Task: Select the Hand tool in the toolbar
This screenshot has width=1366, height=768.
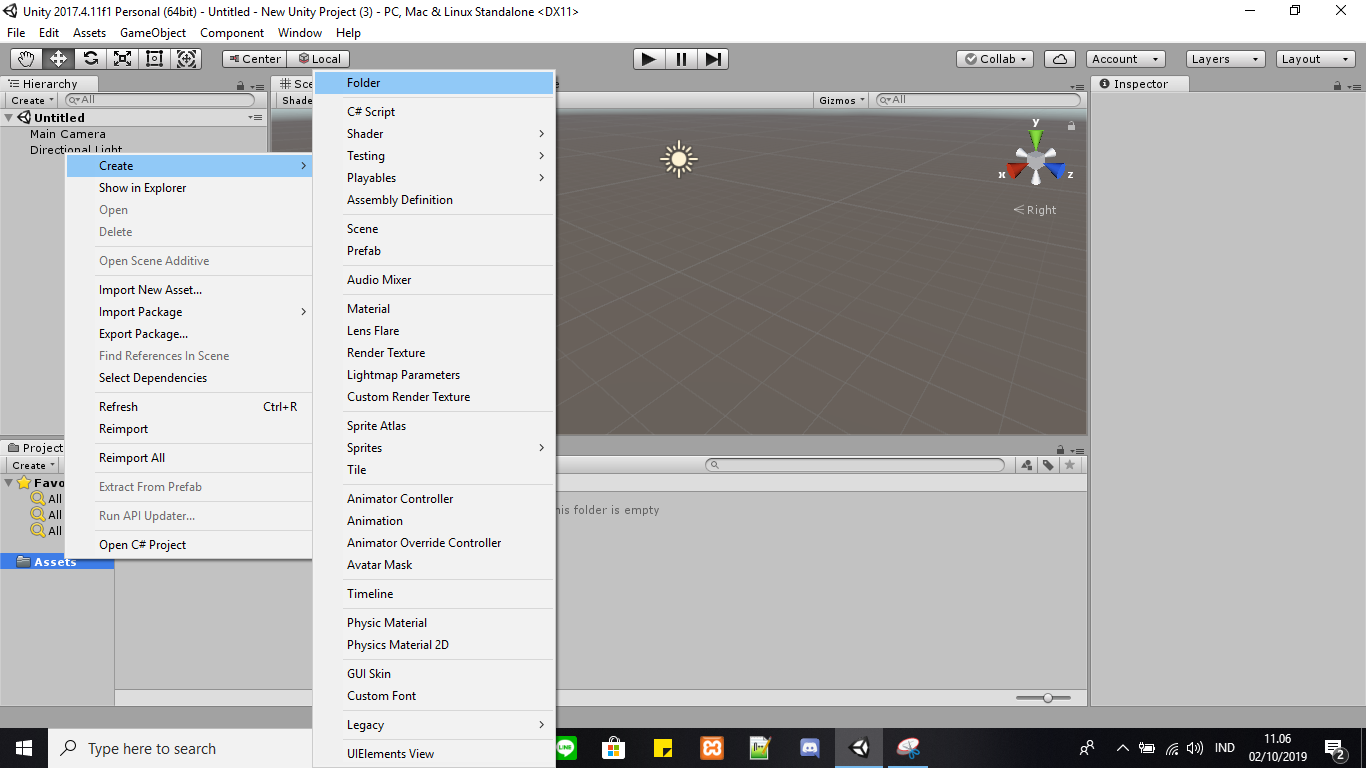Action: click(x=25, y=59)
